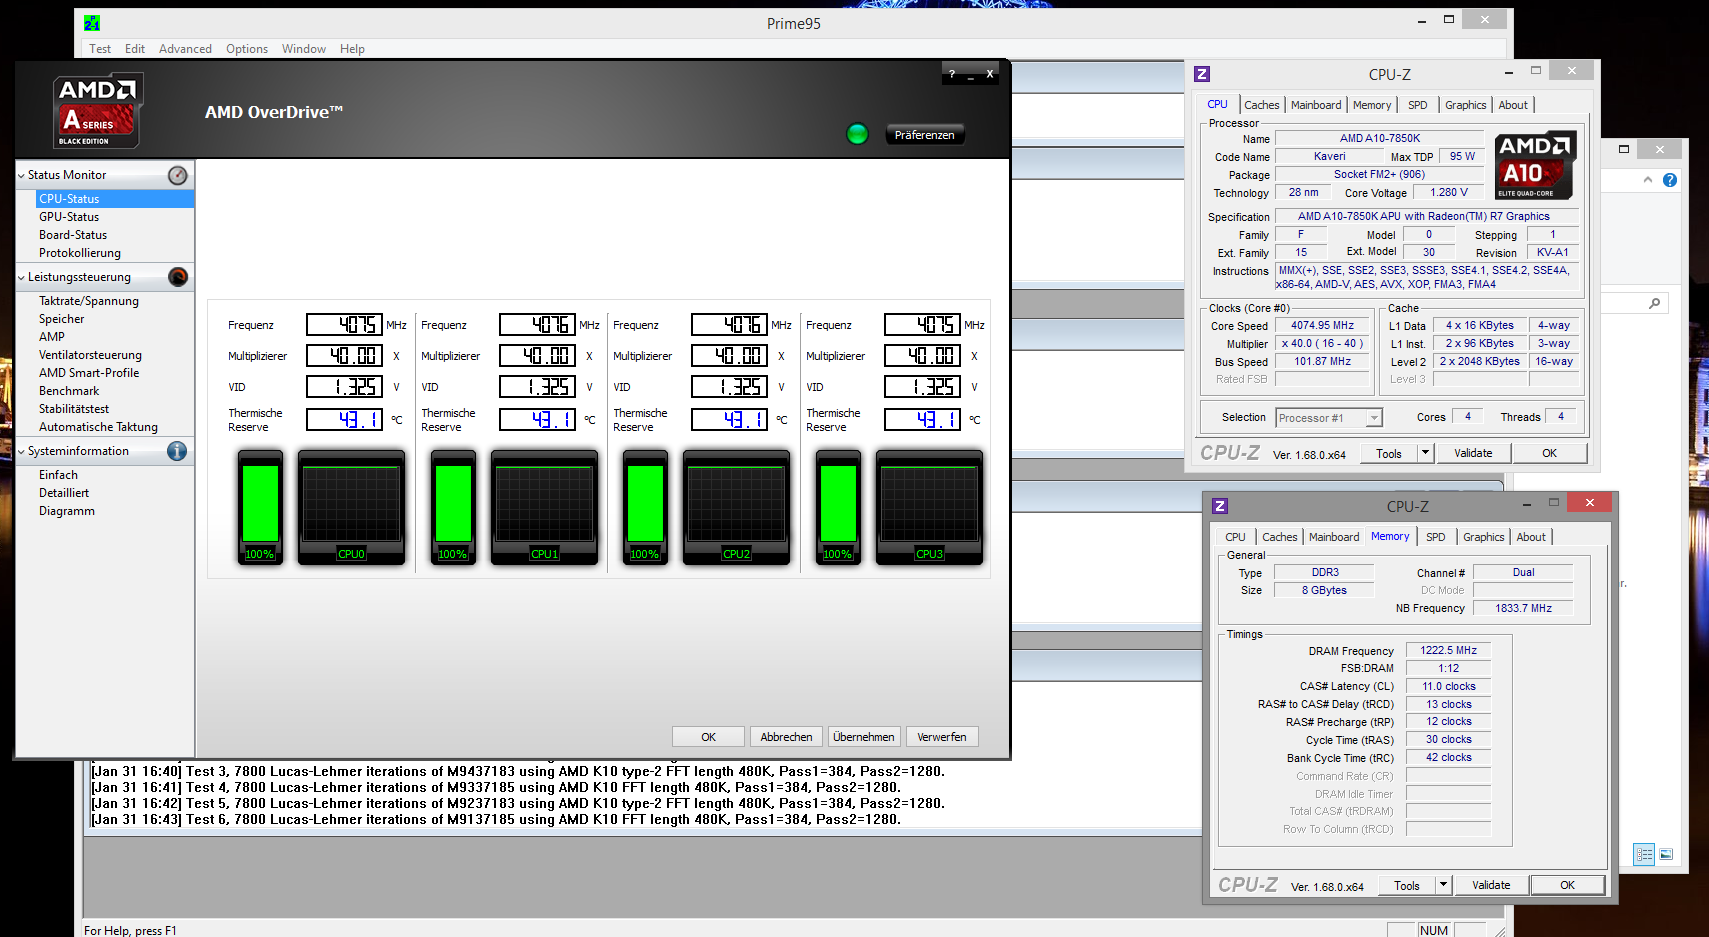Click the Systeminformation blue info icon
The image size is (1709, 937).
point(177,451)
